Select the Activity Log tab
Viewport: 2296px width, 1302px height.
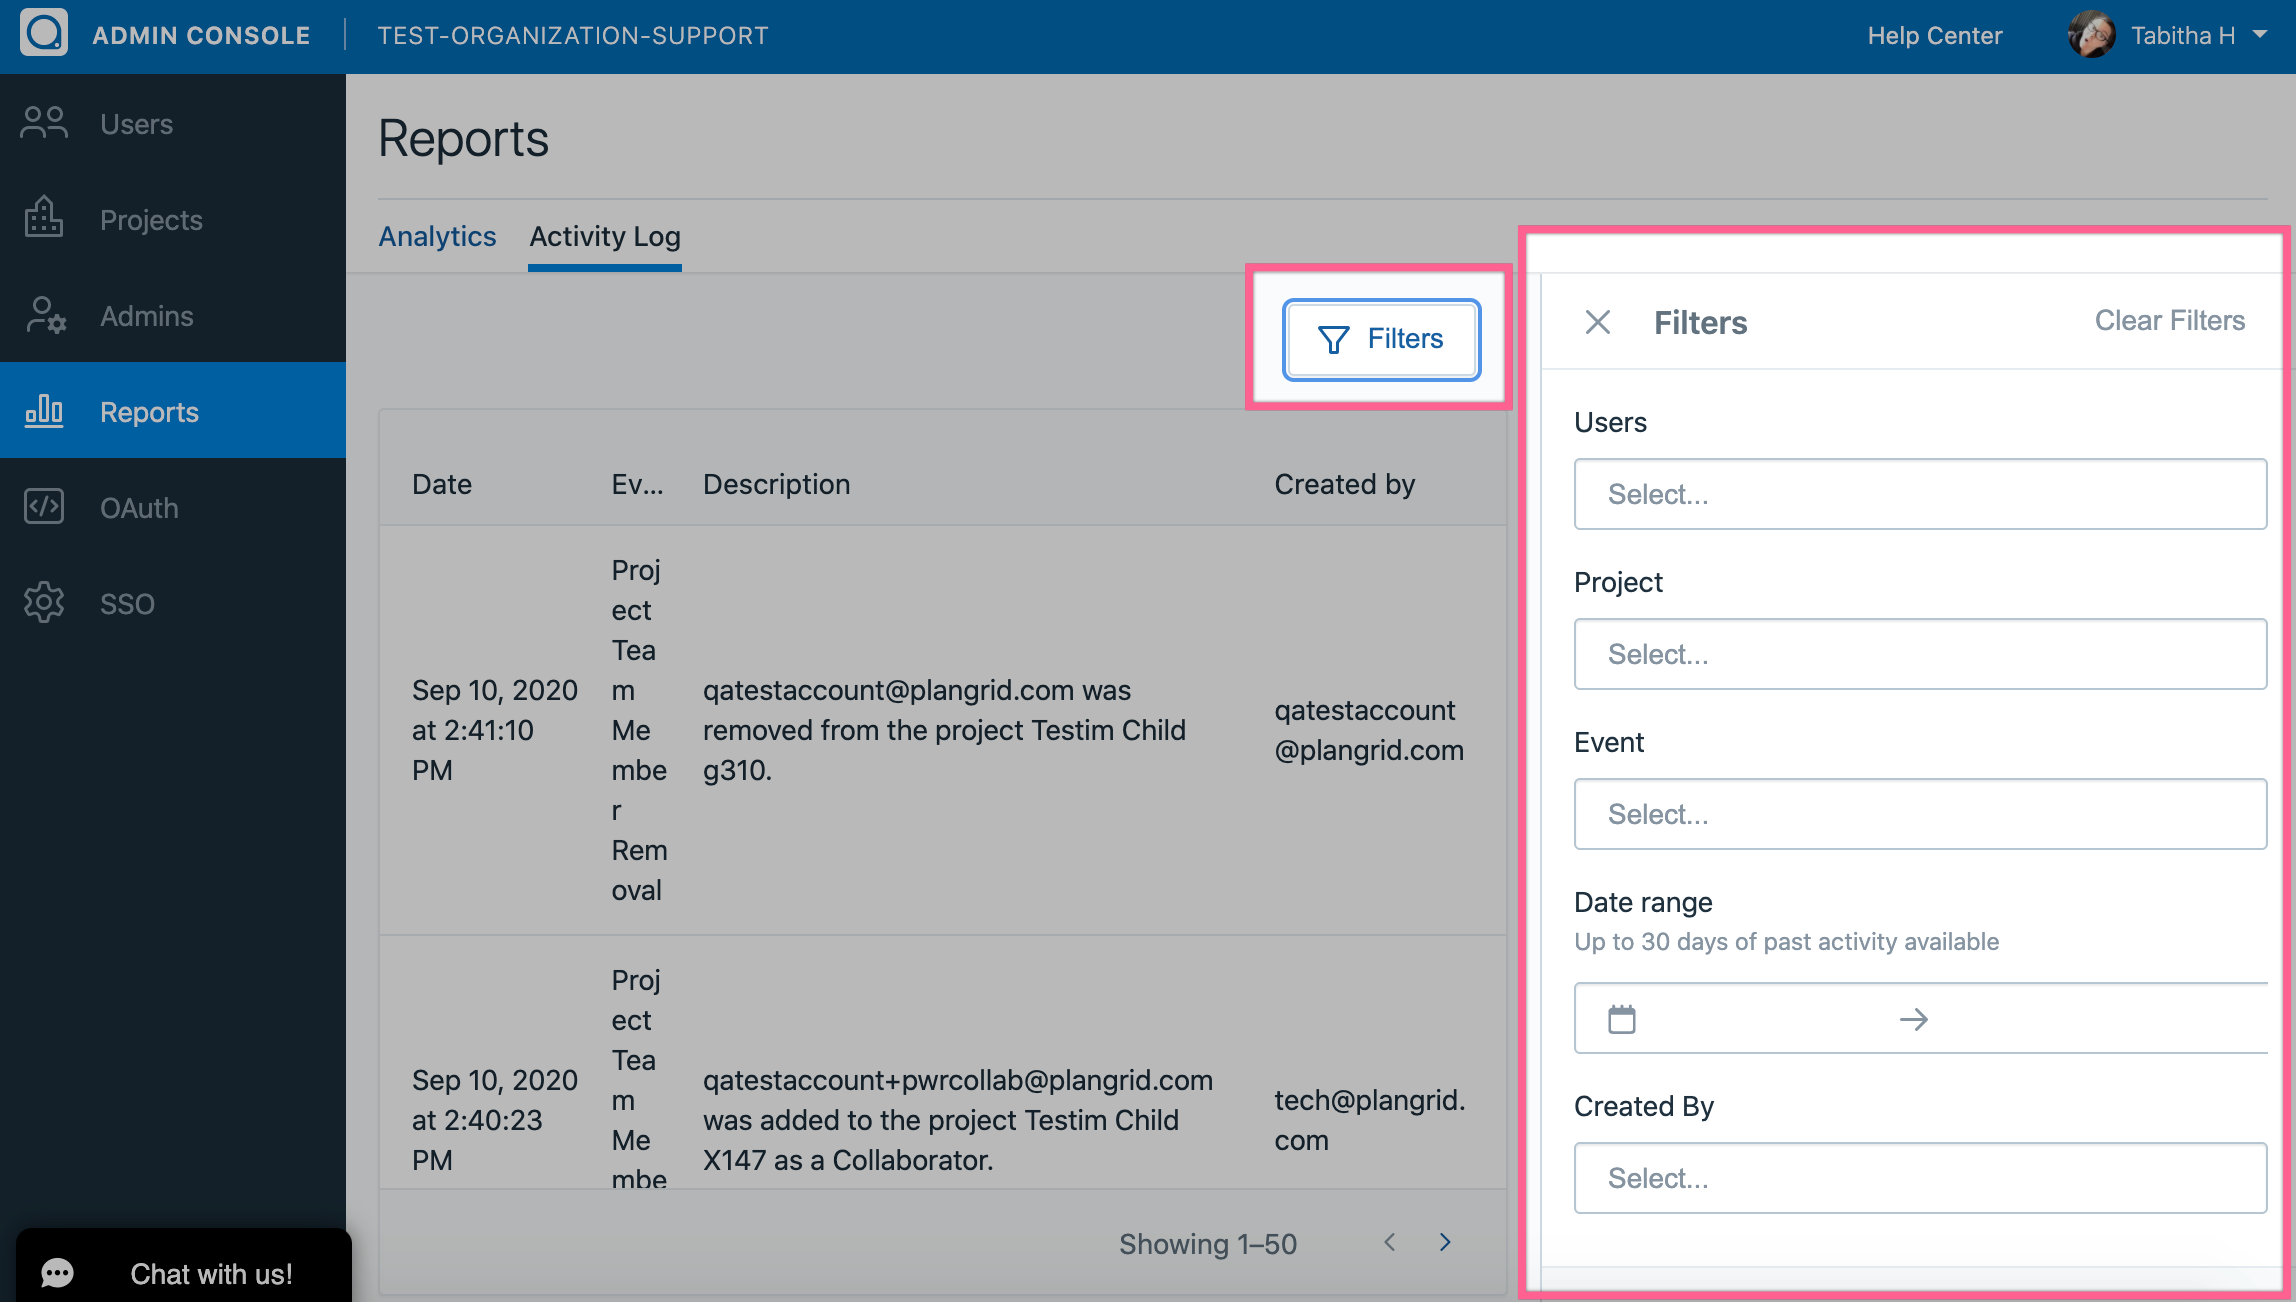604,236
